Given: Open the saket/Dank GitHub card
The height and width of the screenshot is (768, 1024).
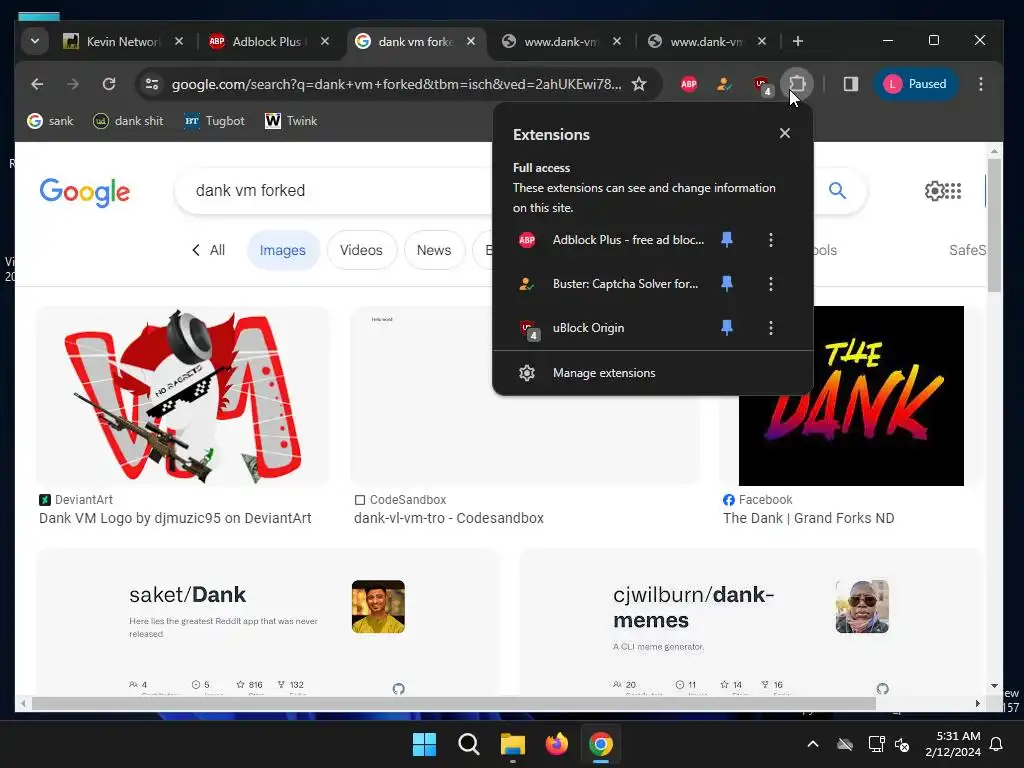Looking at the screenshot, I should pyautogui.click(x=267, y=622).
